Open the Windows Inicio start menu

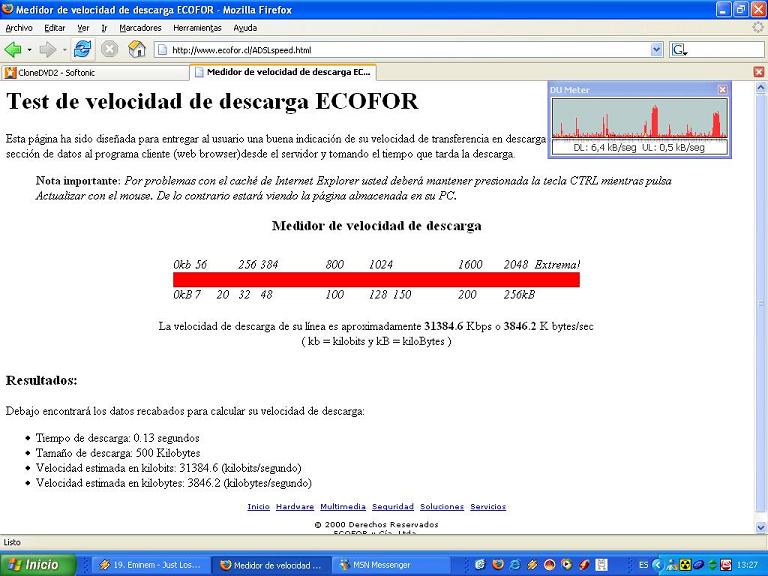tap(38, 565)
